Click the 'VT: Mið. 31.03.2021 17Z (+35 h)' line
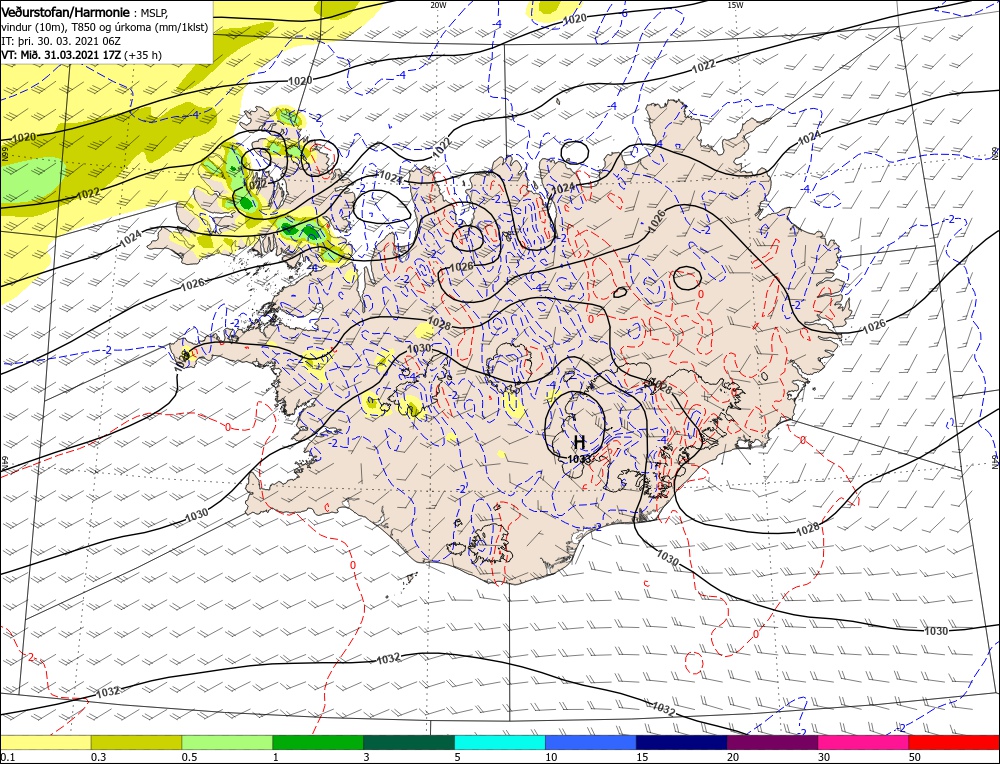1000x764 pixels. click(82, 55)
